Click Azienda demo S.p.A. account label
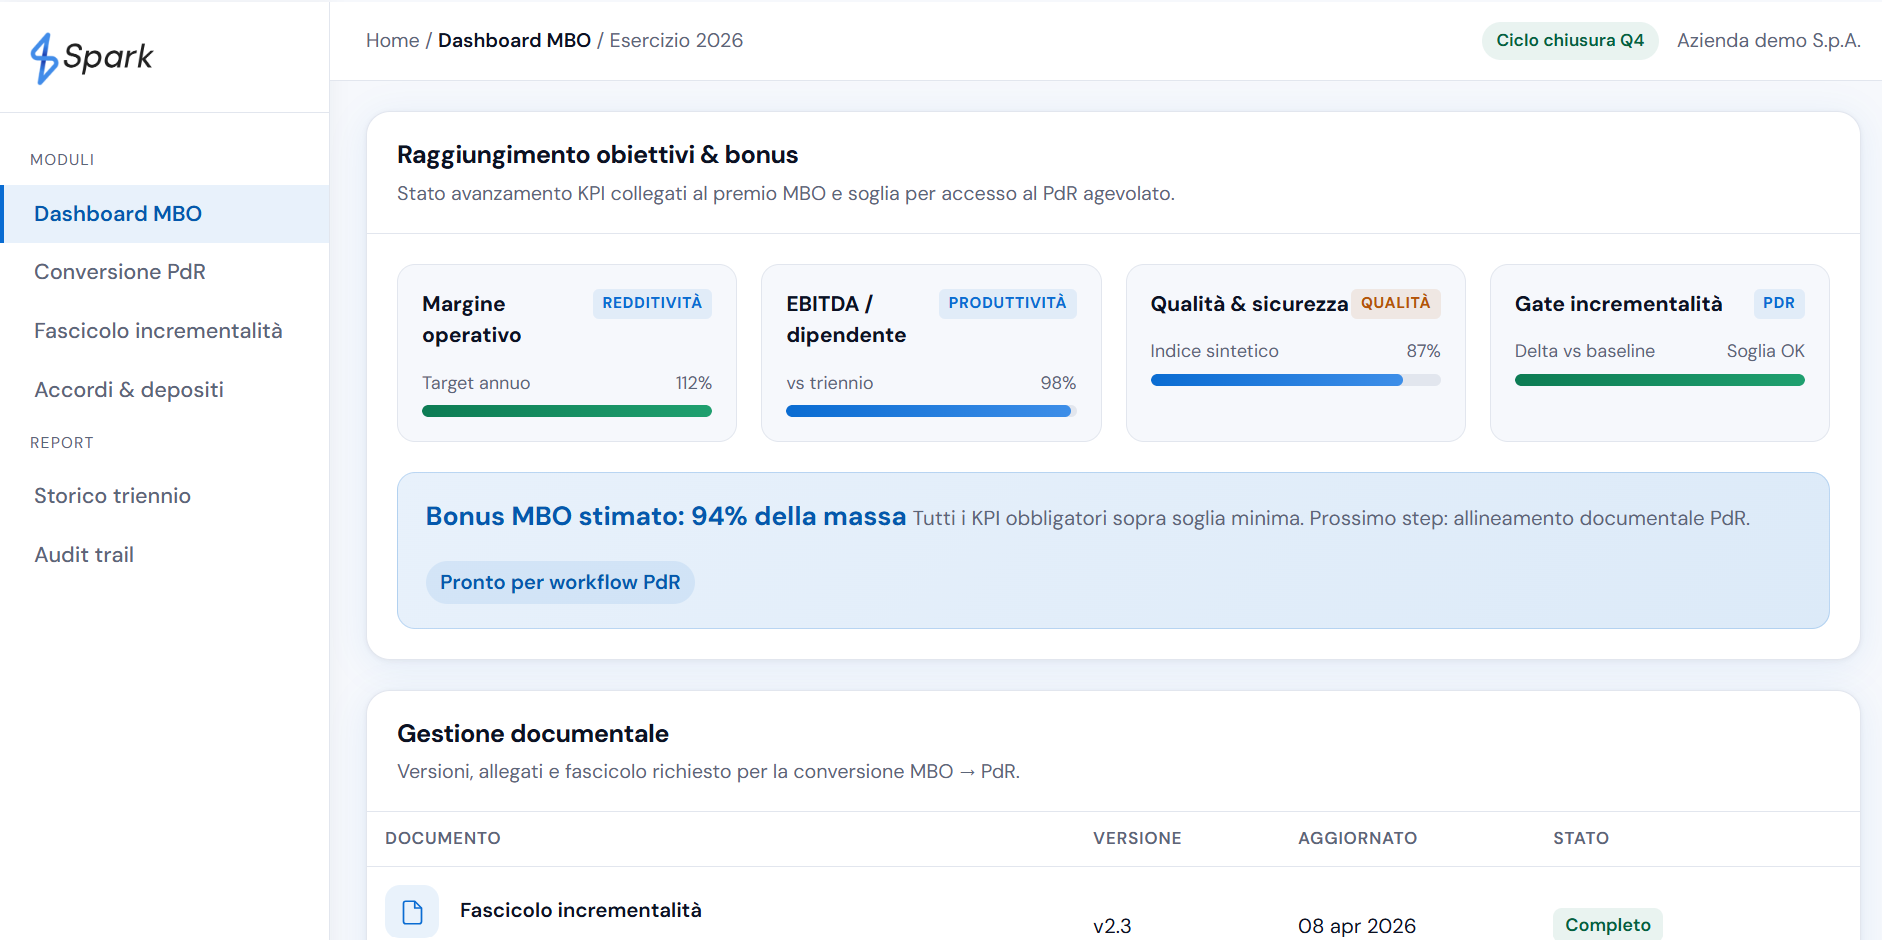Viewport: 1882px width, 940px height. (x=1768, y=40)
